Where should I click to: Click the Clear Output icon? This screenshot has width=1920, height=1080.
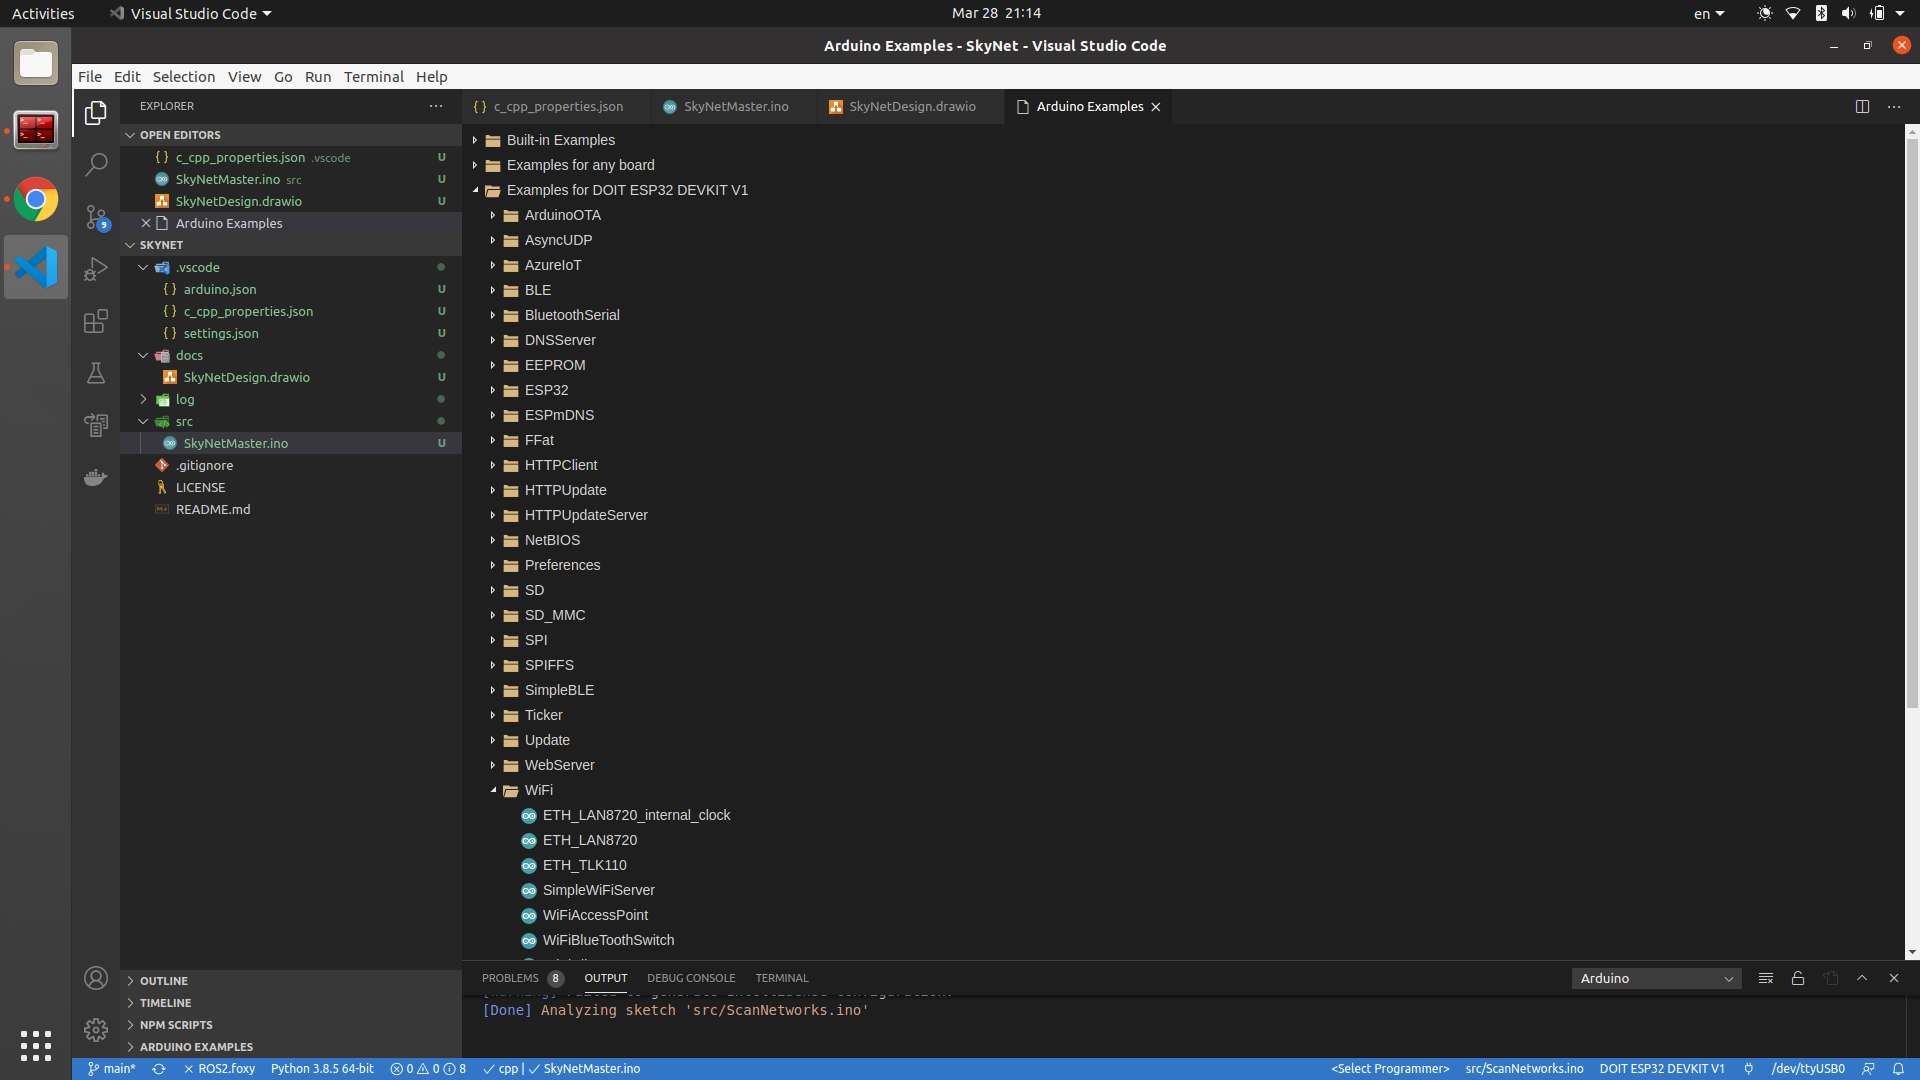[1766, 978]
